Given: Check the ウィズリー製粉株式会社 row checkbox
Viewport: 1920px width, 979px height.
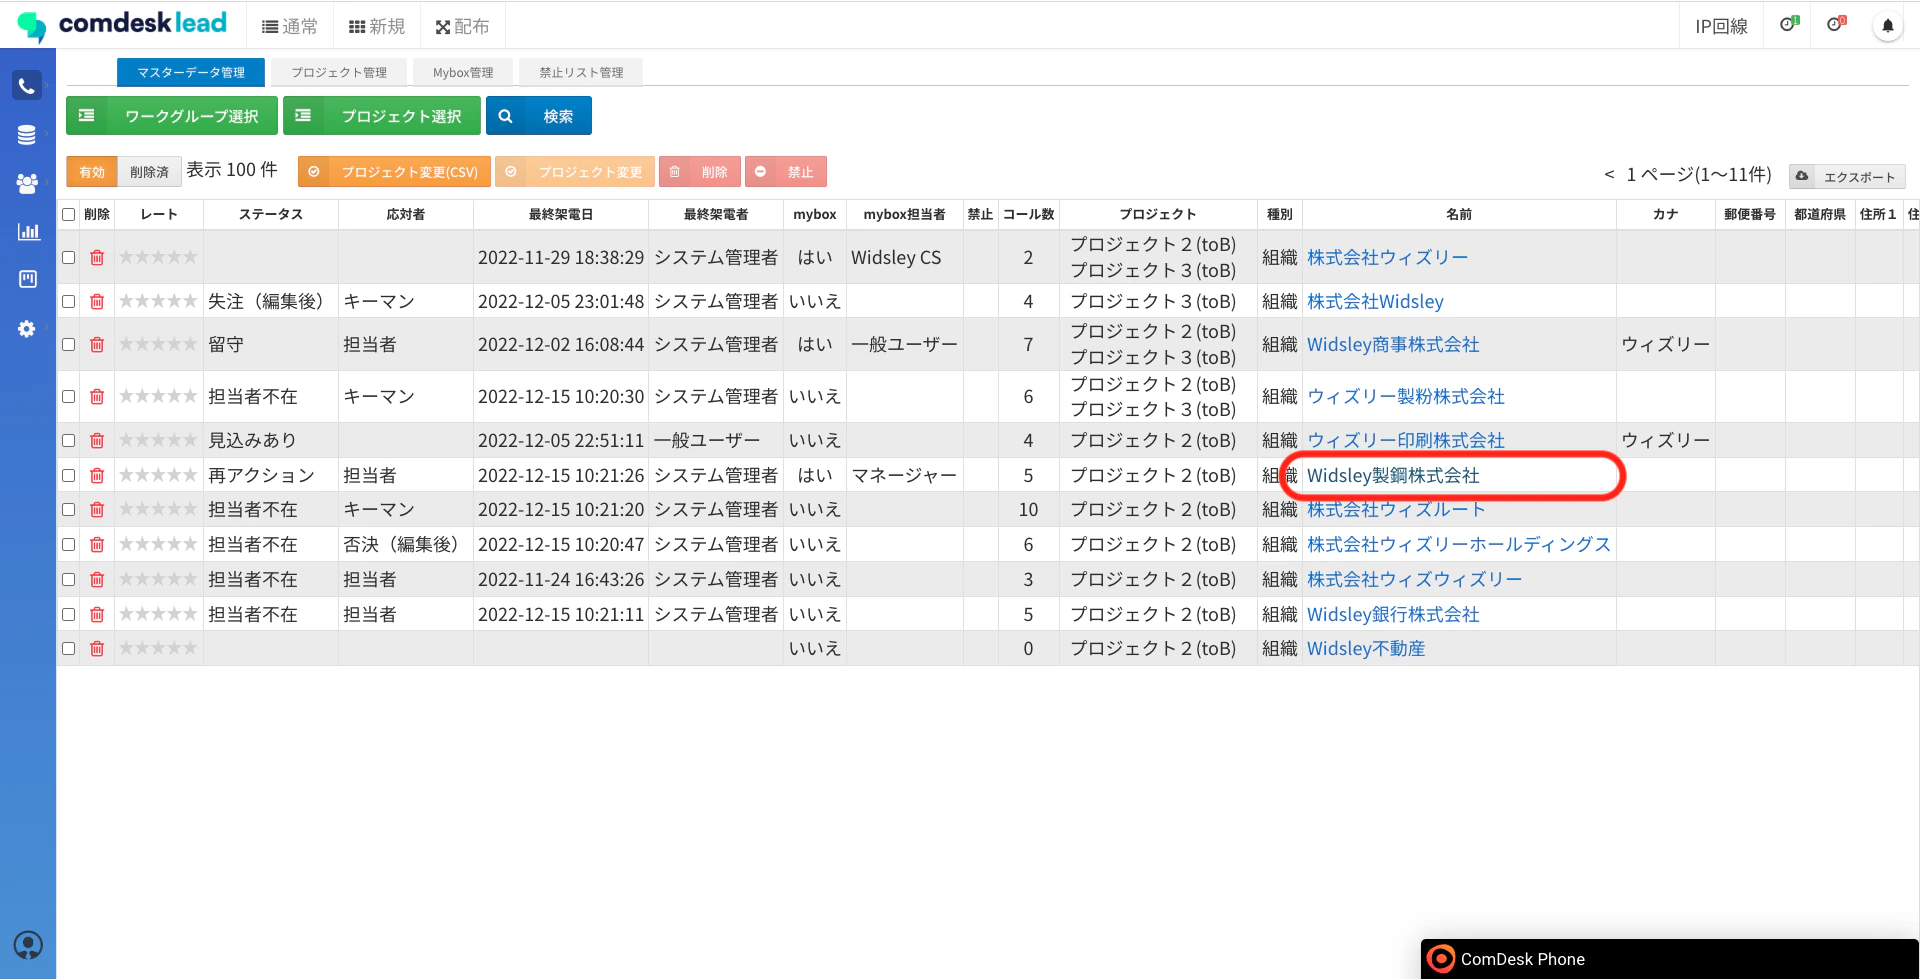Looking at the screenshot, I should pos(69,397).
